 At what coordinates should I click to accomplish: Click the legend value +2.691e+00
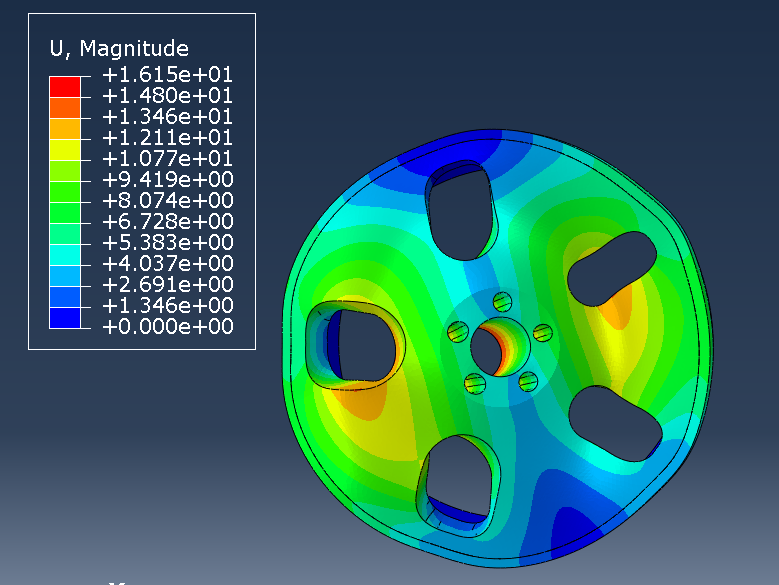(167, 285)
